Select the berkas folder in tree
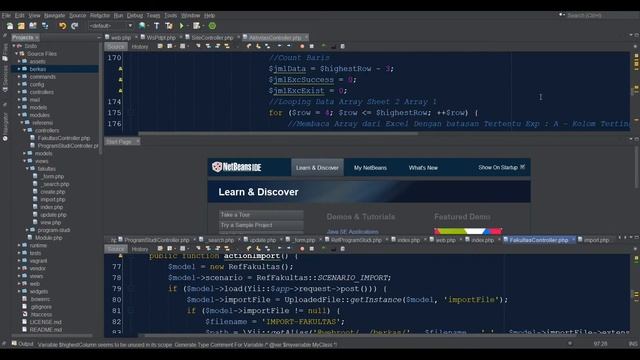Screen dimensions: 640x360 coord(38,69)
